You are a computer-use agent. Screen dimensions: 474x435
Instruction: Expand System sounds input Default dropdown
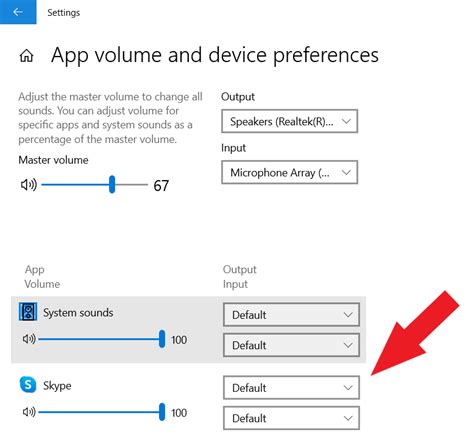click(291, 345)
